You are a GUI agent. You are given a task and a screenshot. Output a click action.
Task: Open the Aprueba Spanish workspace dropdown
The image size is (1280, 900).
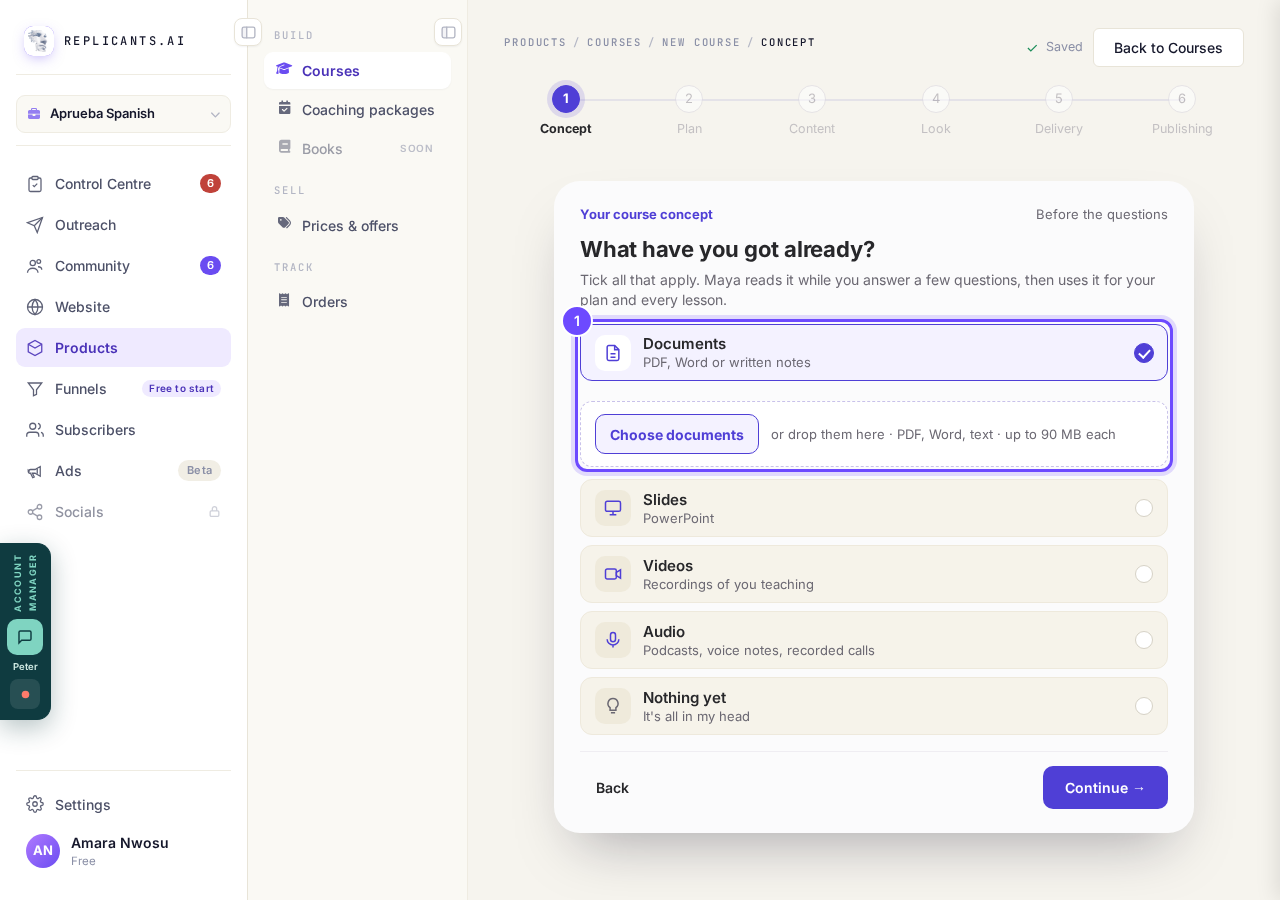(123, 114)
